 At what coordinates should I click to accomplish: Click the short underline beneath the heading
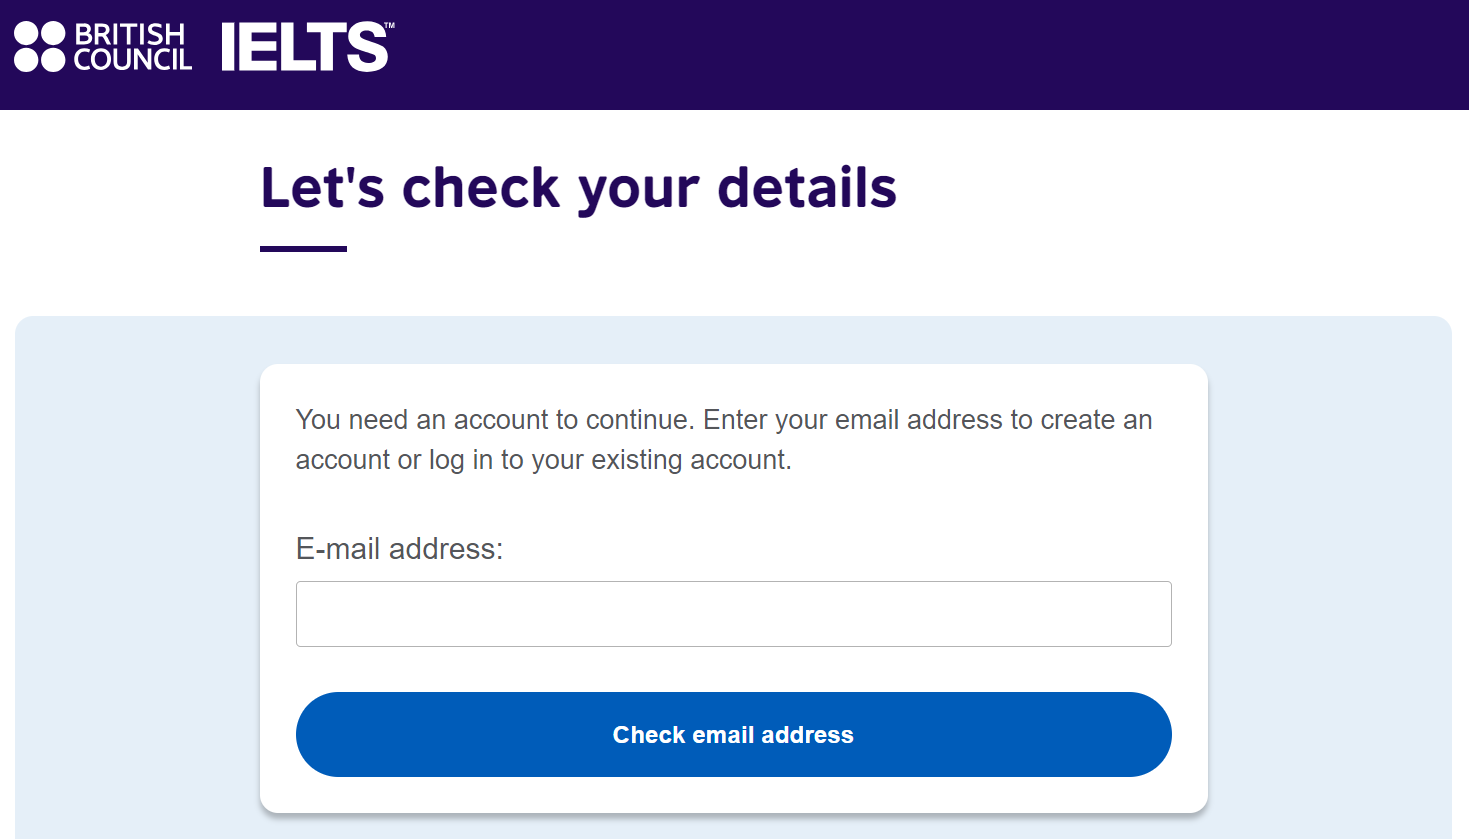tap(303, 249)
